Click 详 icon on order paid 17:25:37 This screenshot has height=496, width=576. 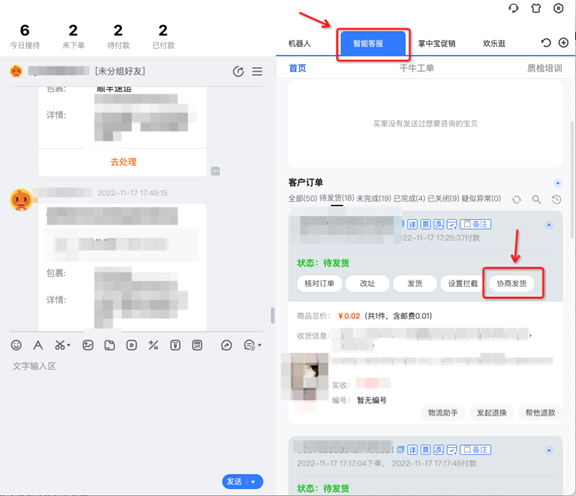[413, 224]
